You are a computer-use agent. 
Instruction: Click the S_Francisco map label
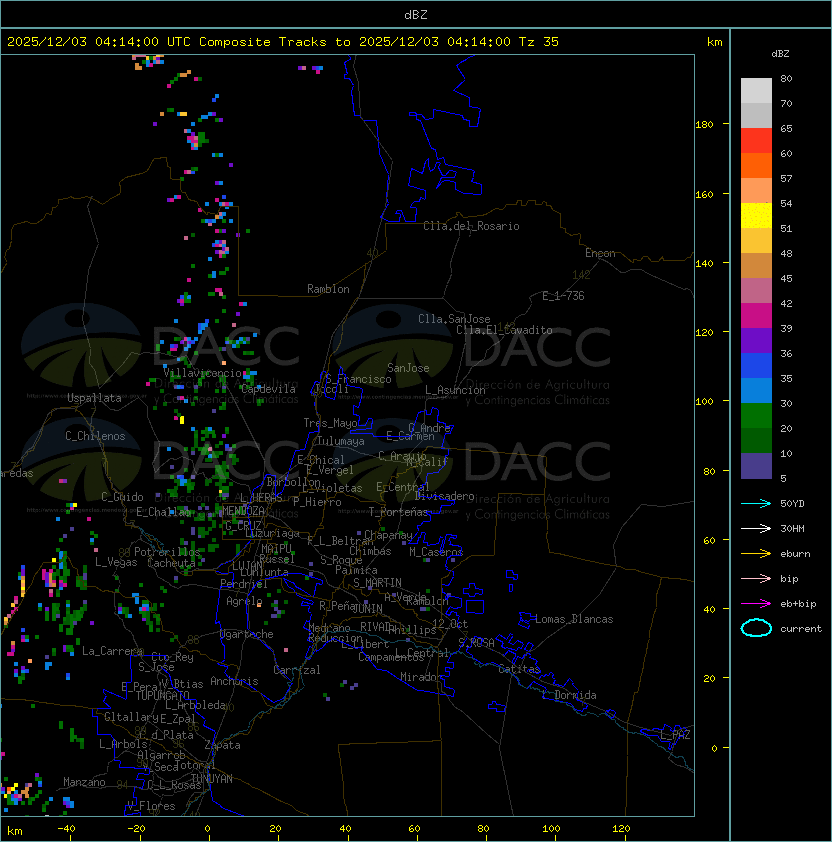(x=358, y=379)
